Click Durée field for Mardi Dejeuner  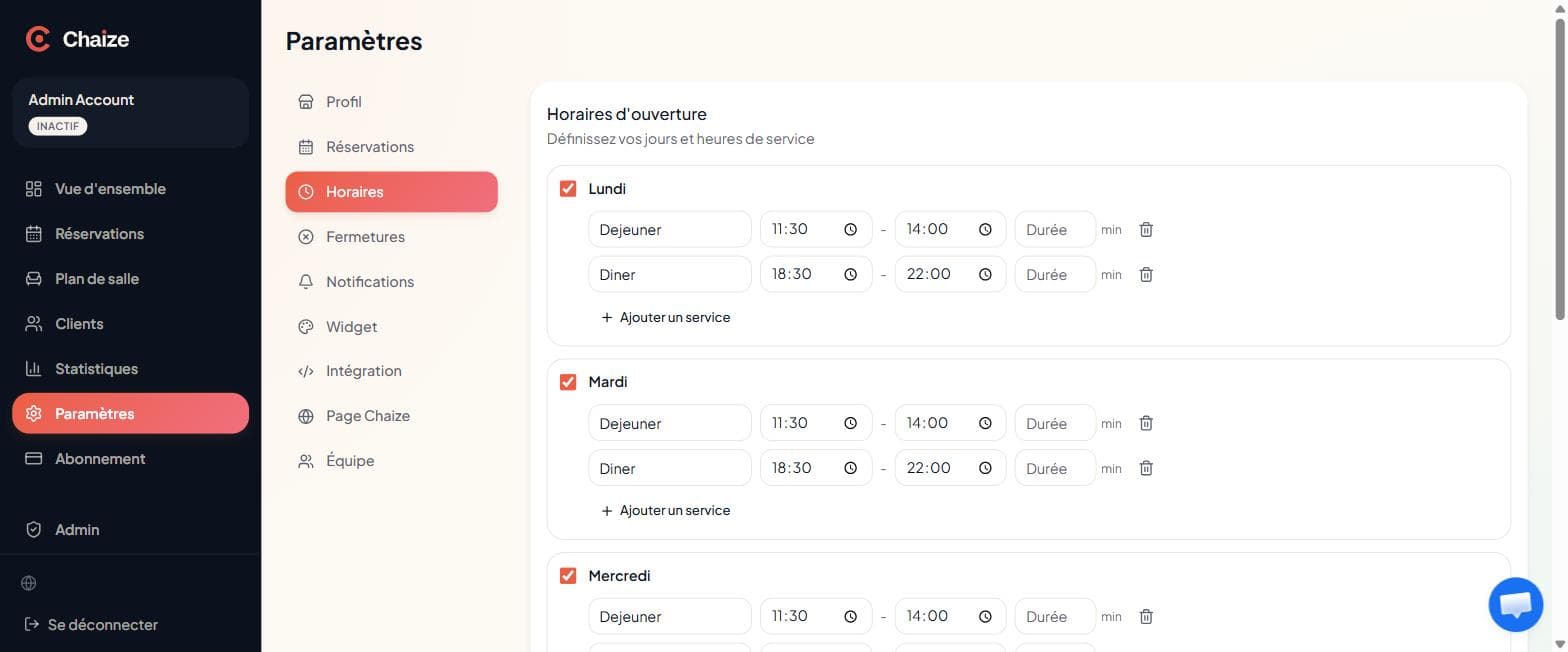point(1055,423)
